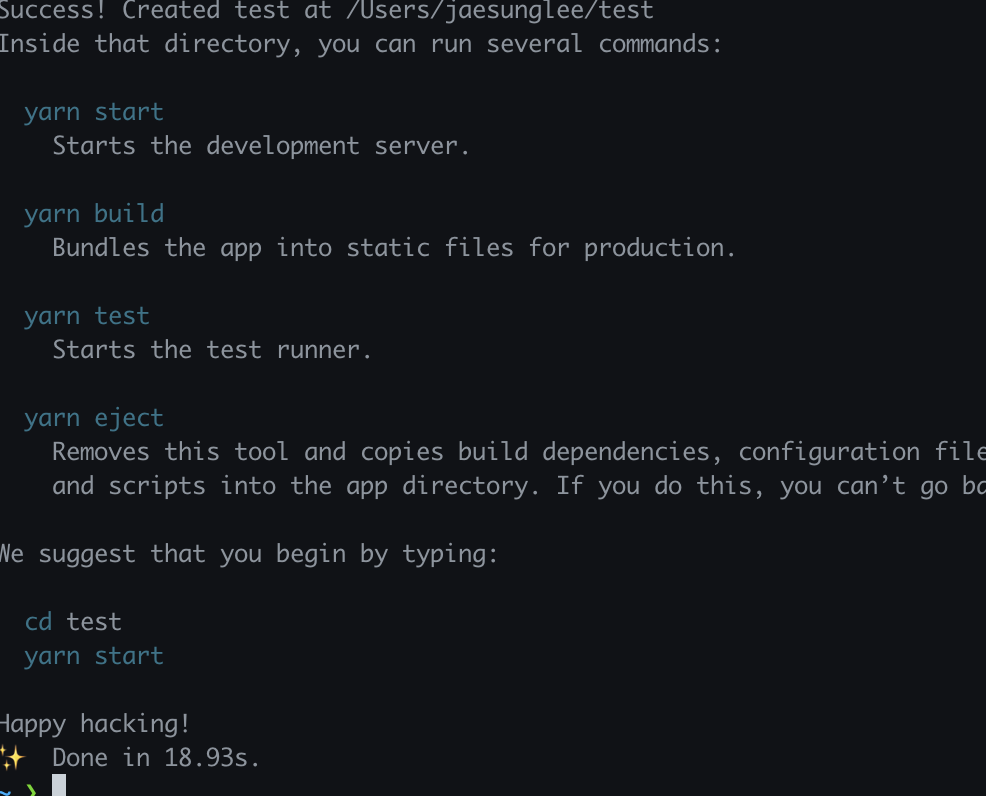
Task: Click 'Starts the development server.' description
Action: tap(261, 146)
